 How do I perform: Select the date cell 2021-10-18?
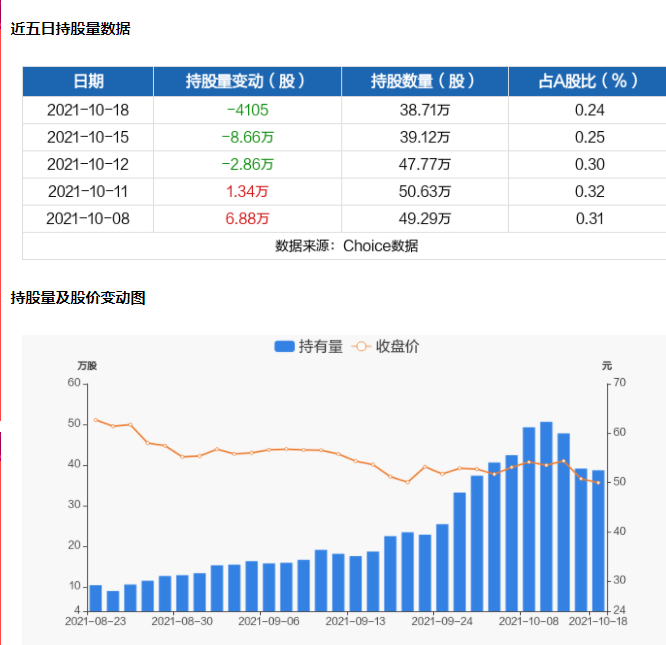tap(88, 110)
